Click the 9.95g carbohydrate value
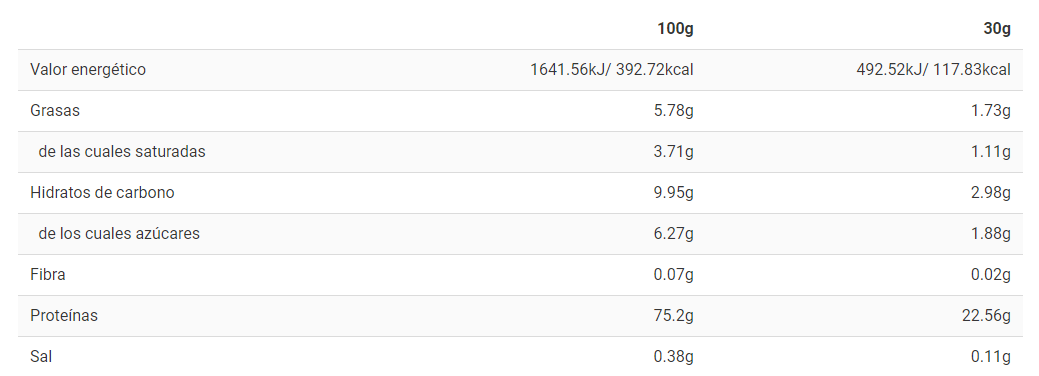 pos(674,193)
